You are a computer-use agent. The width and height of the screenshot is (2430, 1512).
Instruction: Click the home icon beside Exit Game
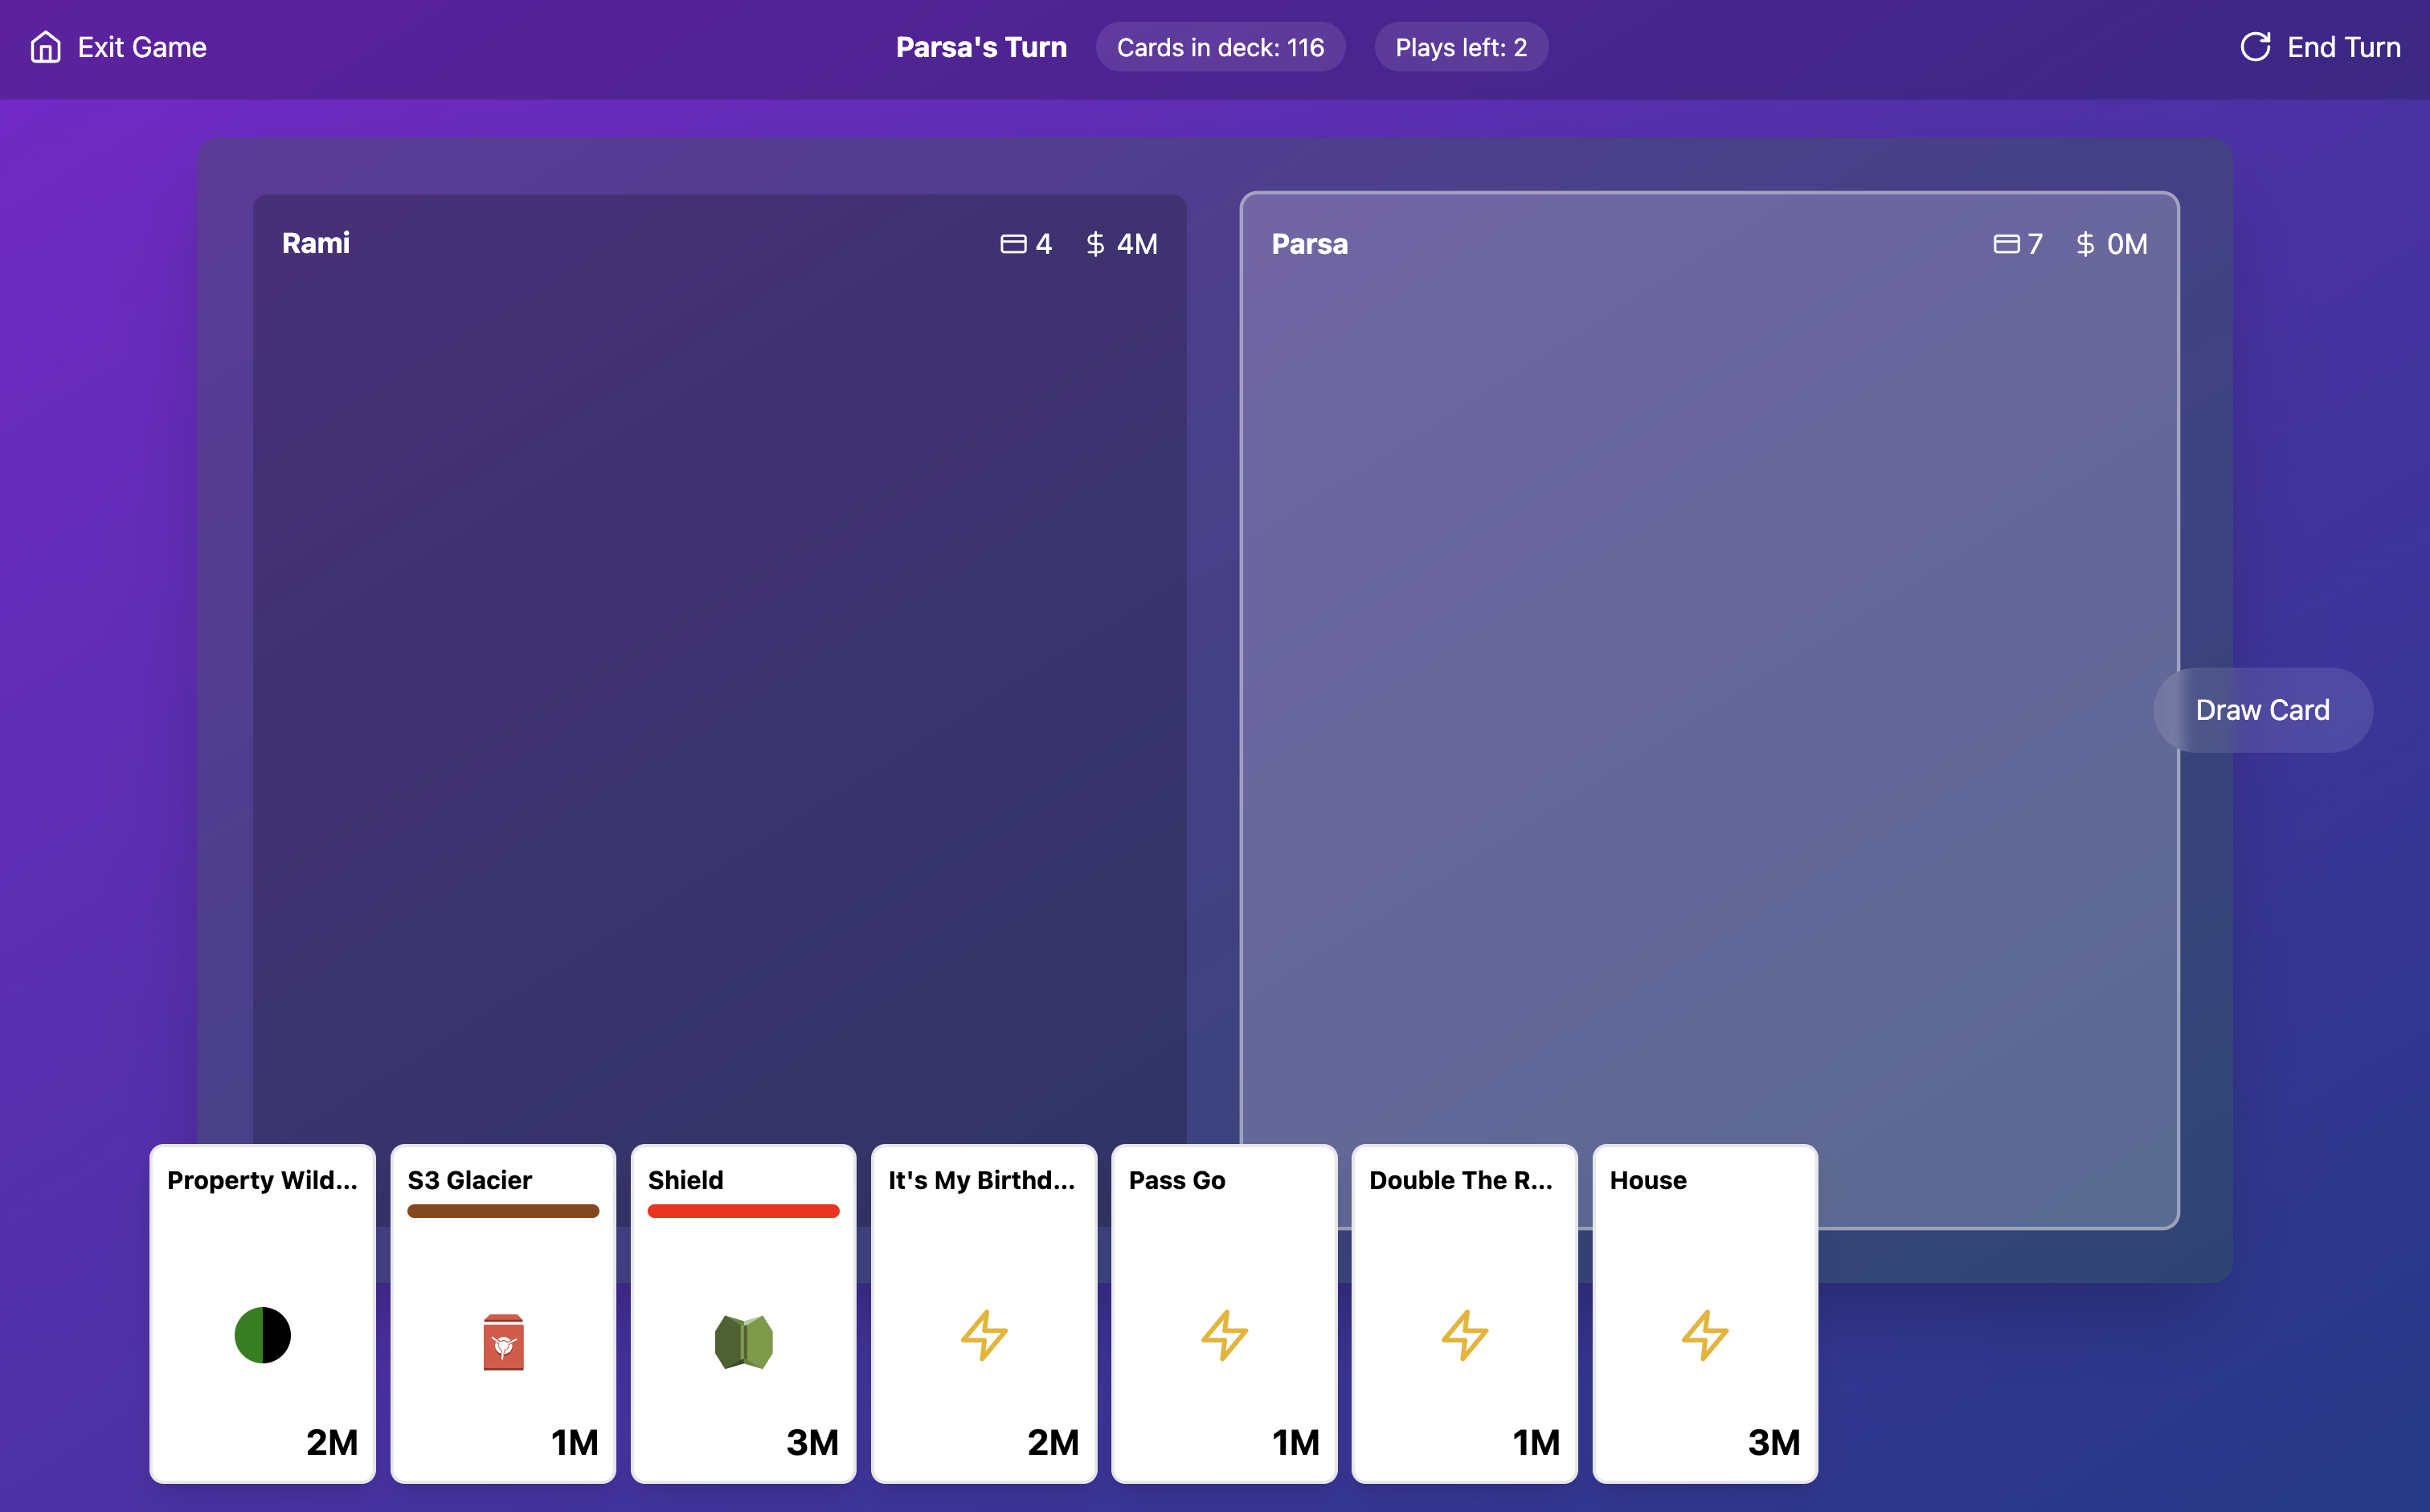pyautogui.click(x=46, y=47)
